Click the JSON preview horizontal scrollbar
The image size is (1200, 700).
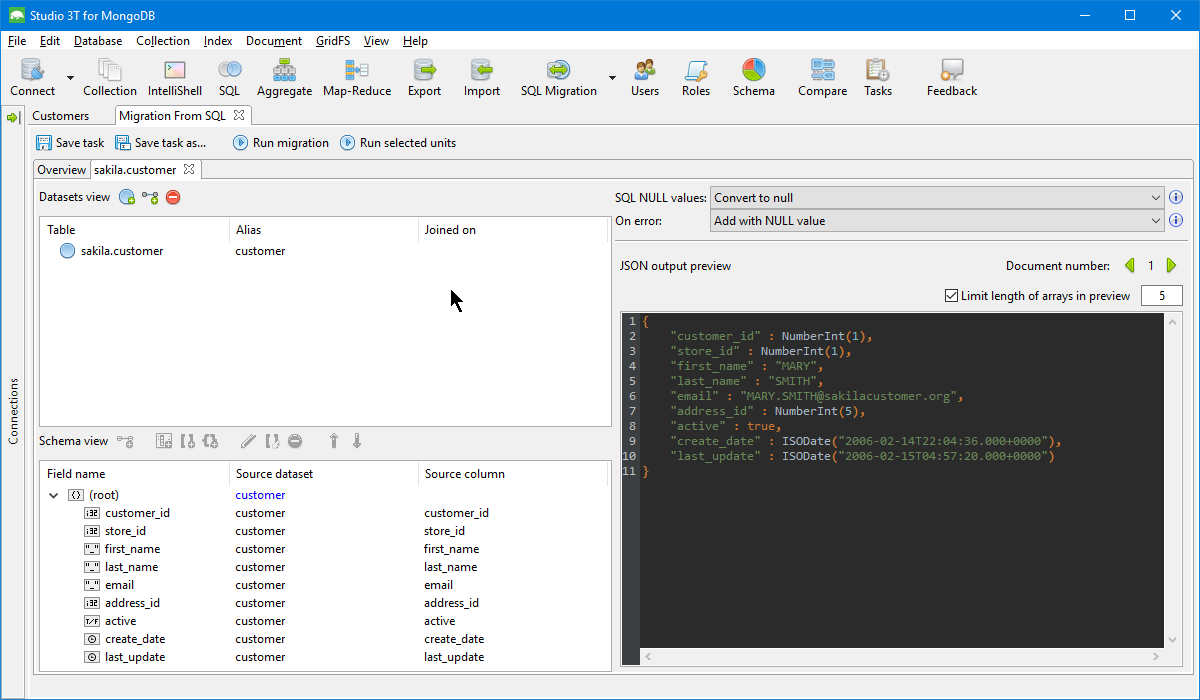click(x=900, y=657)
